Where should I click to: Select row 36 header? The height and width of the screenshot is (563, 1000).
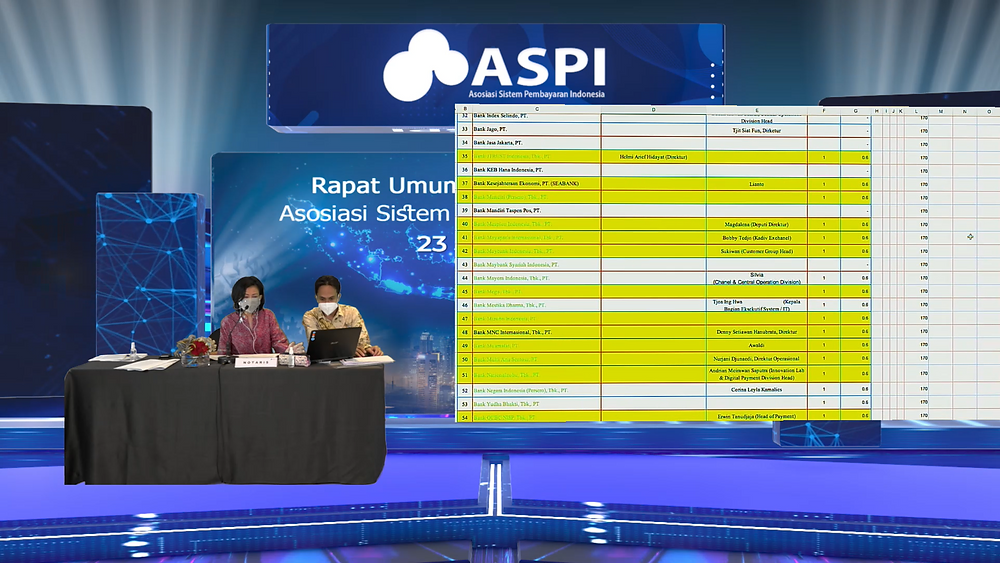tap(464, 170)
